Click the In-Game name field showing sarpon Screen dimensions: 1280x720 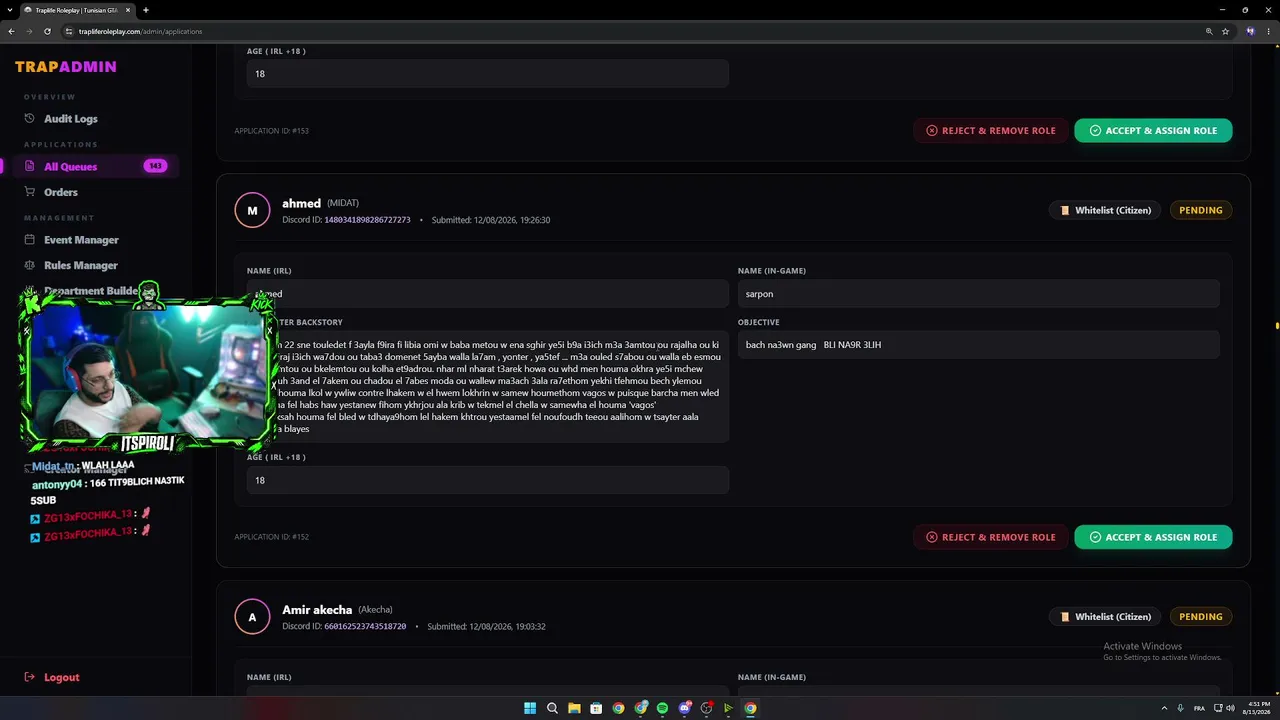point(978,294)
